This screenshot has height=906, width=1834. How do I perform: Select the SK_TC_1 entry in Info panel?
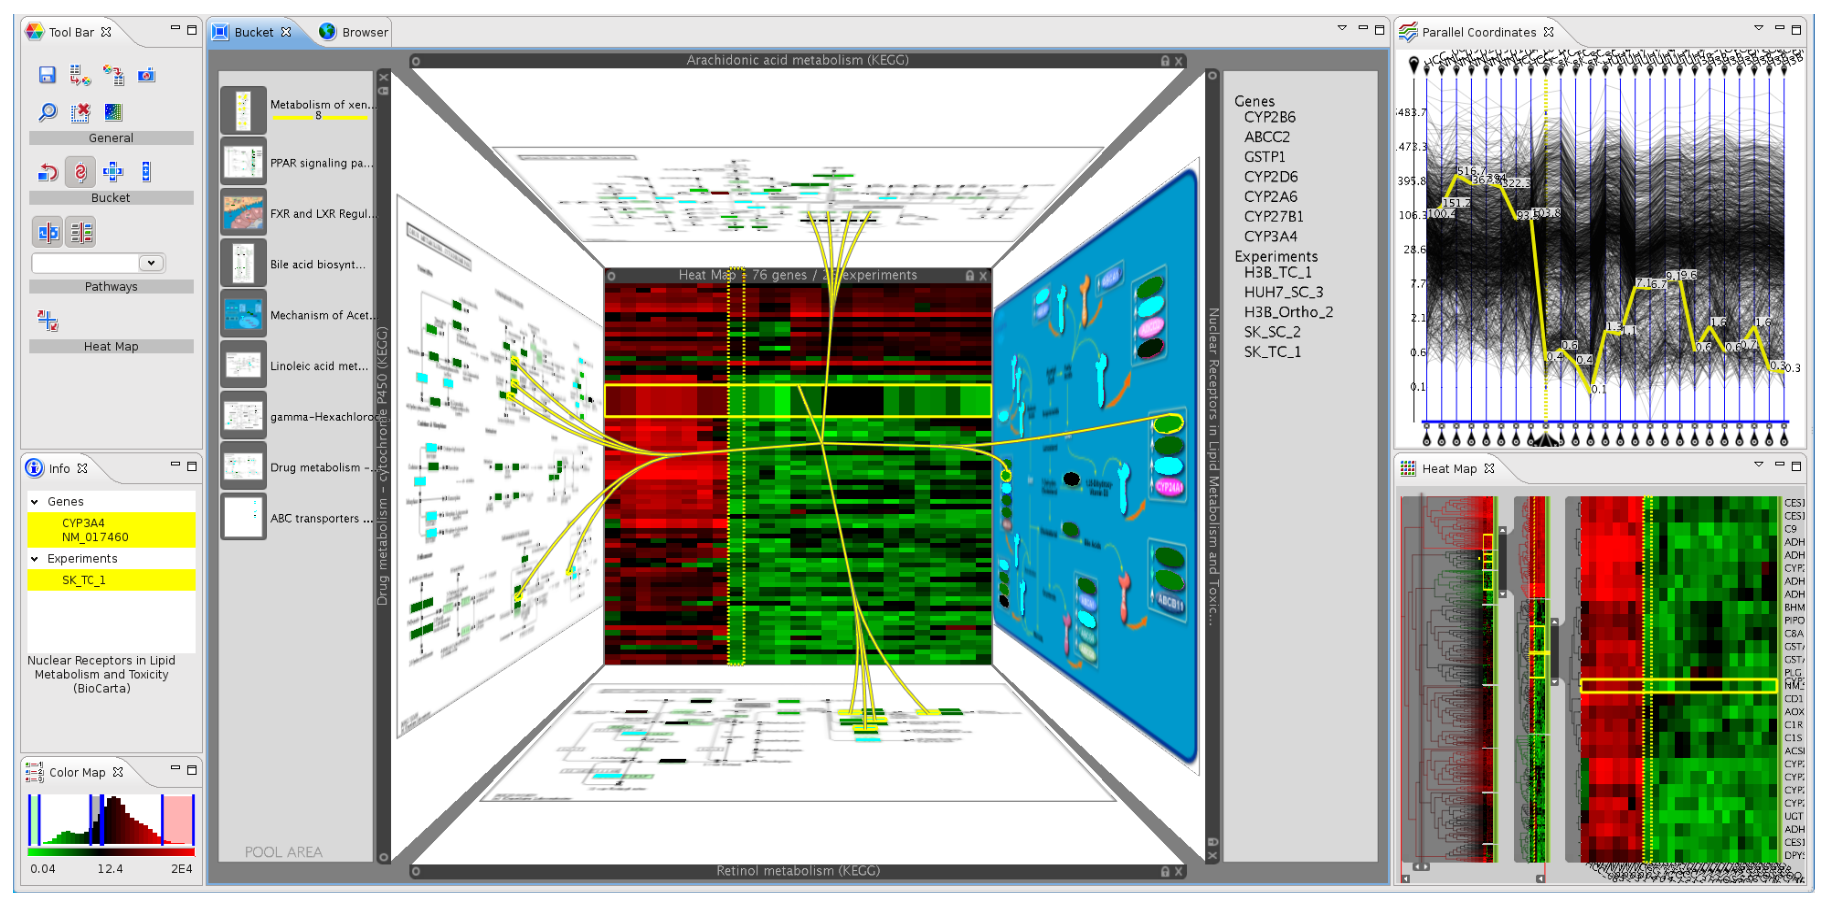111,580
